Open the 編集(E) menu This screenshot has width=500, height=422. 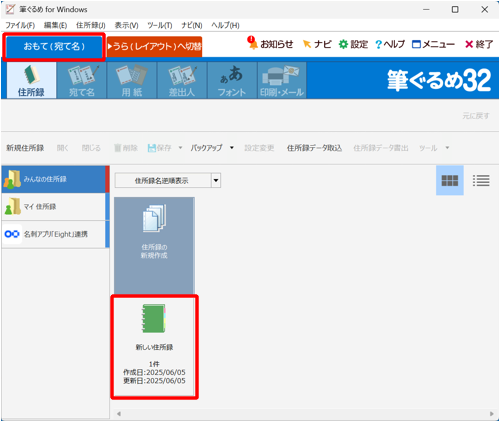point(56,25)
